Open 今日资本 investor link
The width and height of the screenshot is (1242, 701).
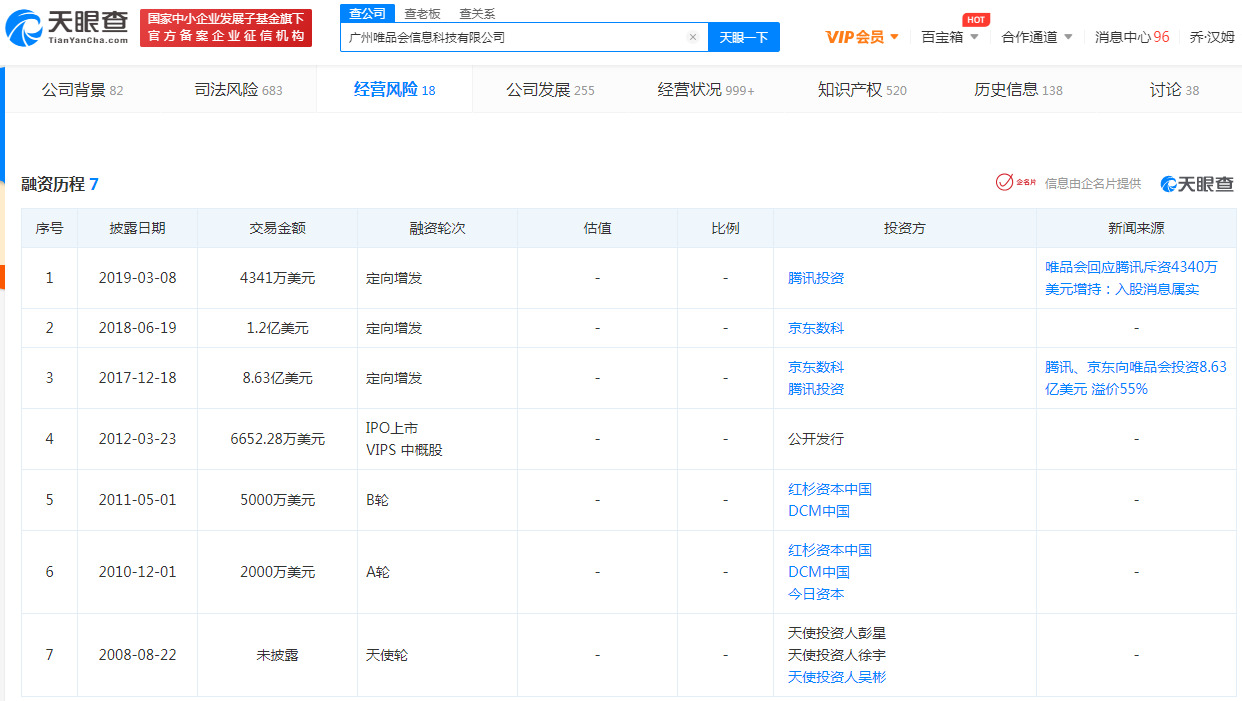coord(816,594)
